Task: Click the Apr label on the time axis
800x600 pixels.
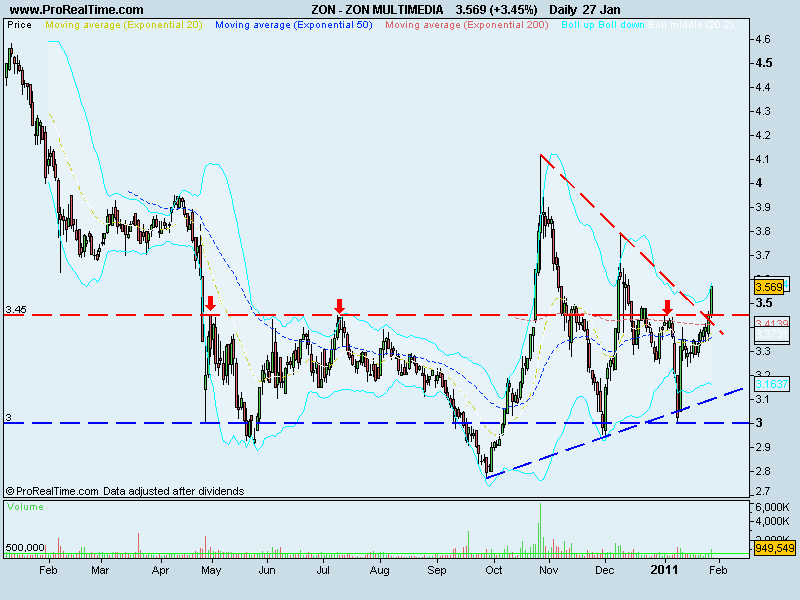Action: click(160, 570)
